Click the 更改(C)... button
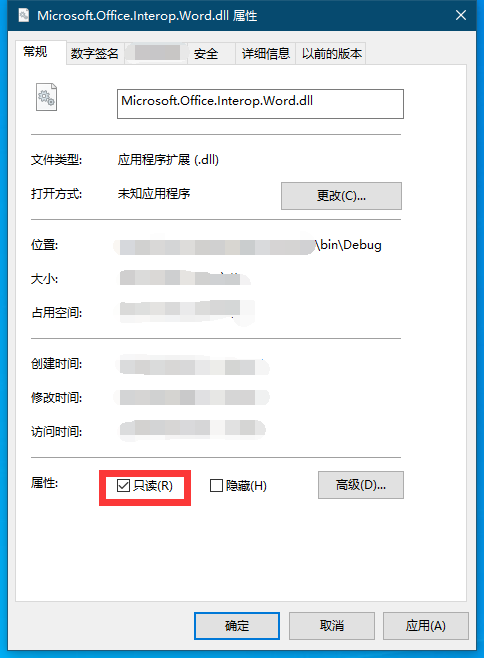 click(341, 196)
